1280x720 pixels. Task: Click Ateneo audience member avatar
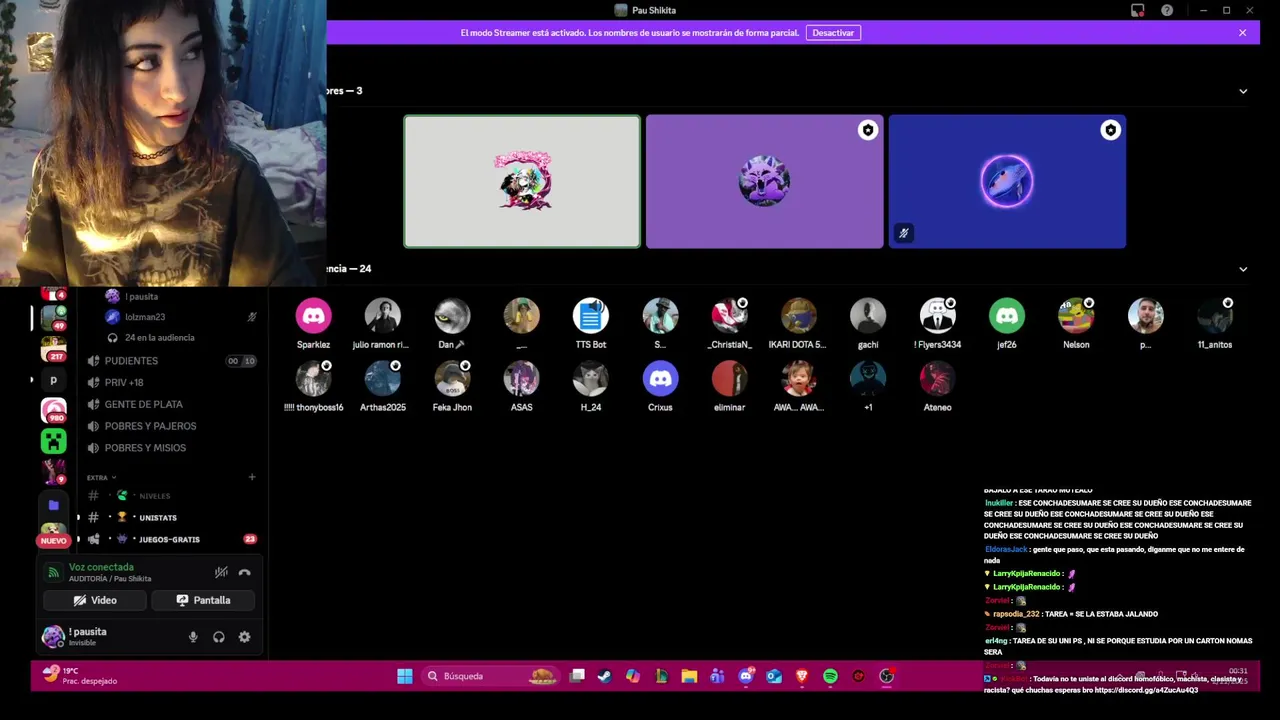point(937,379)
